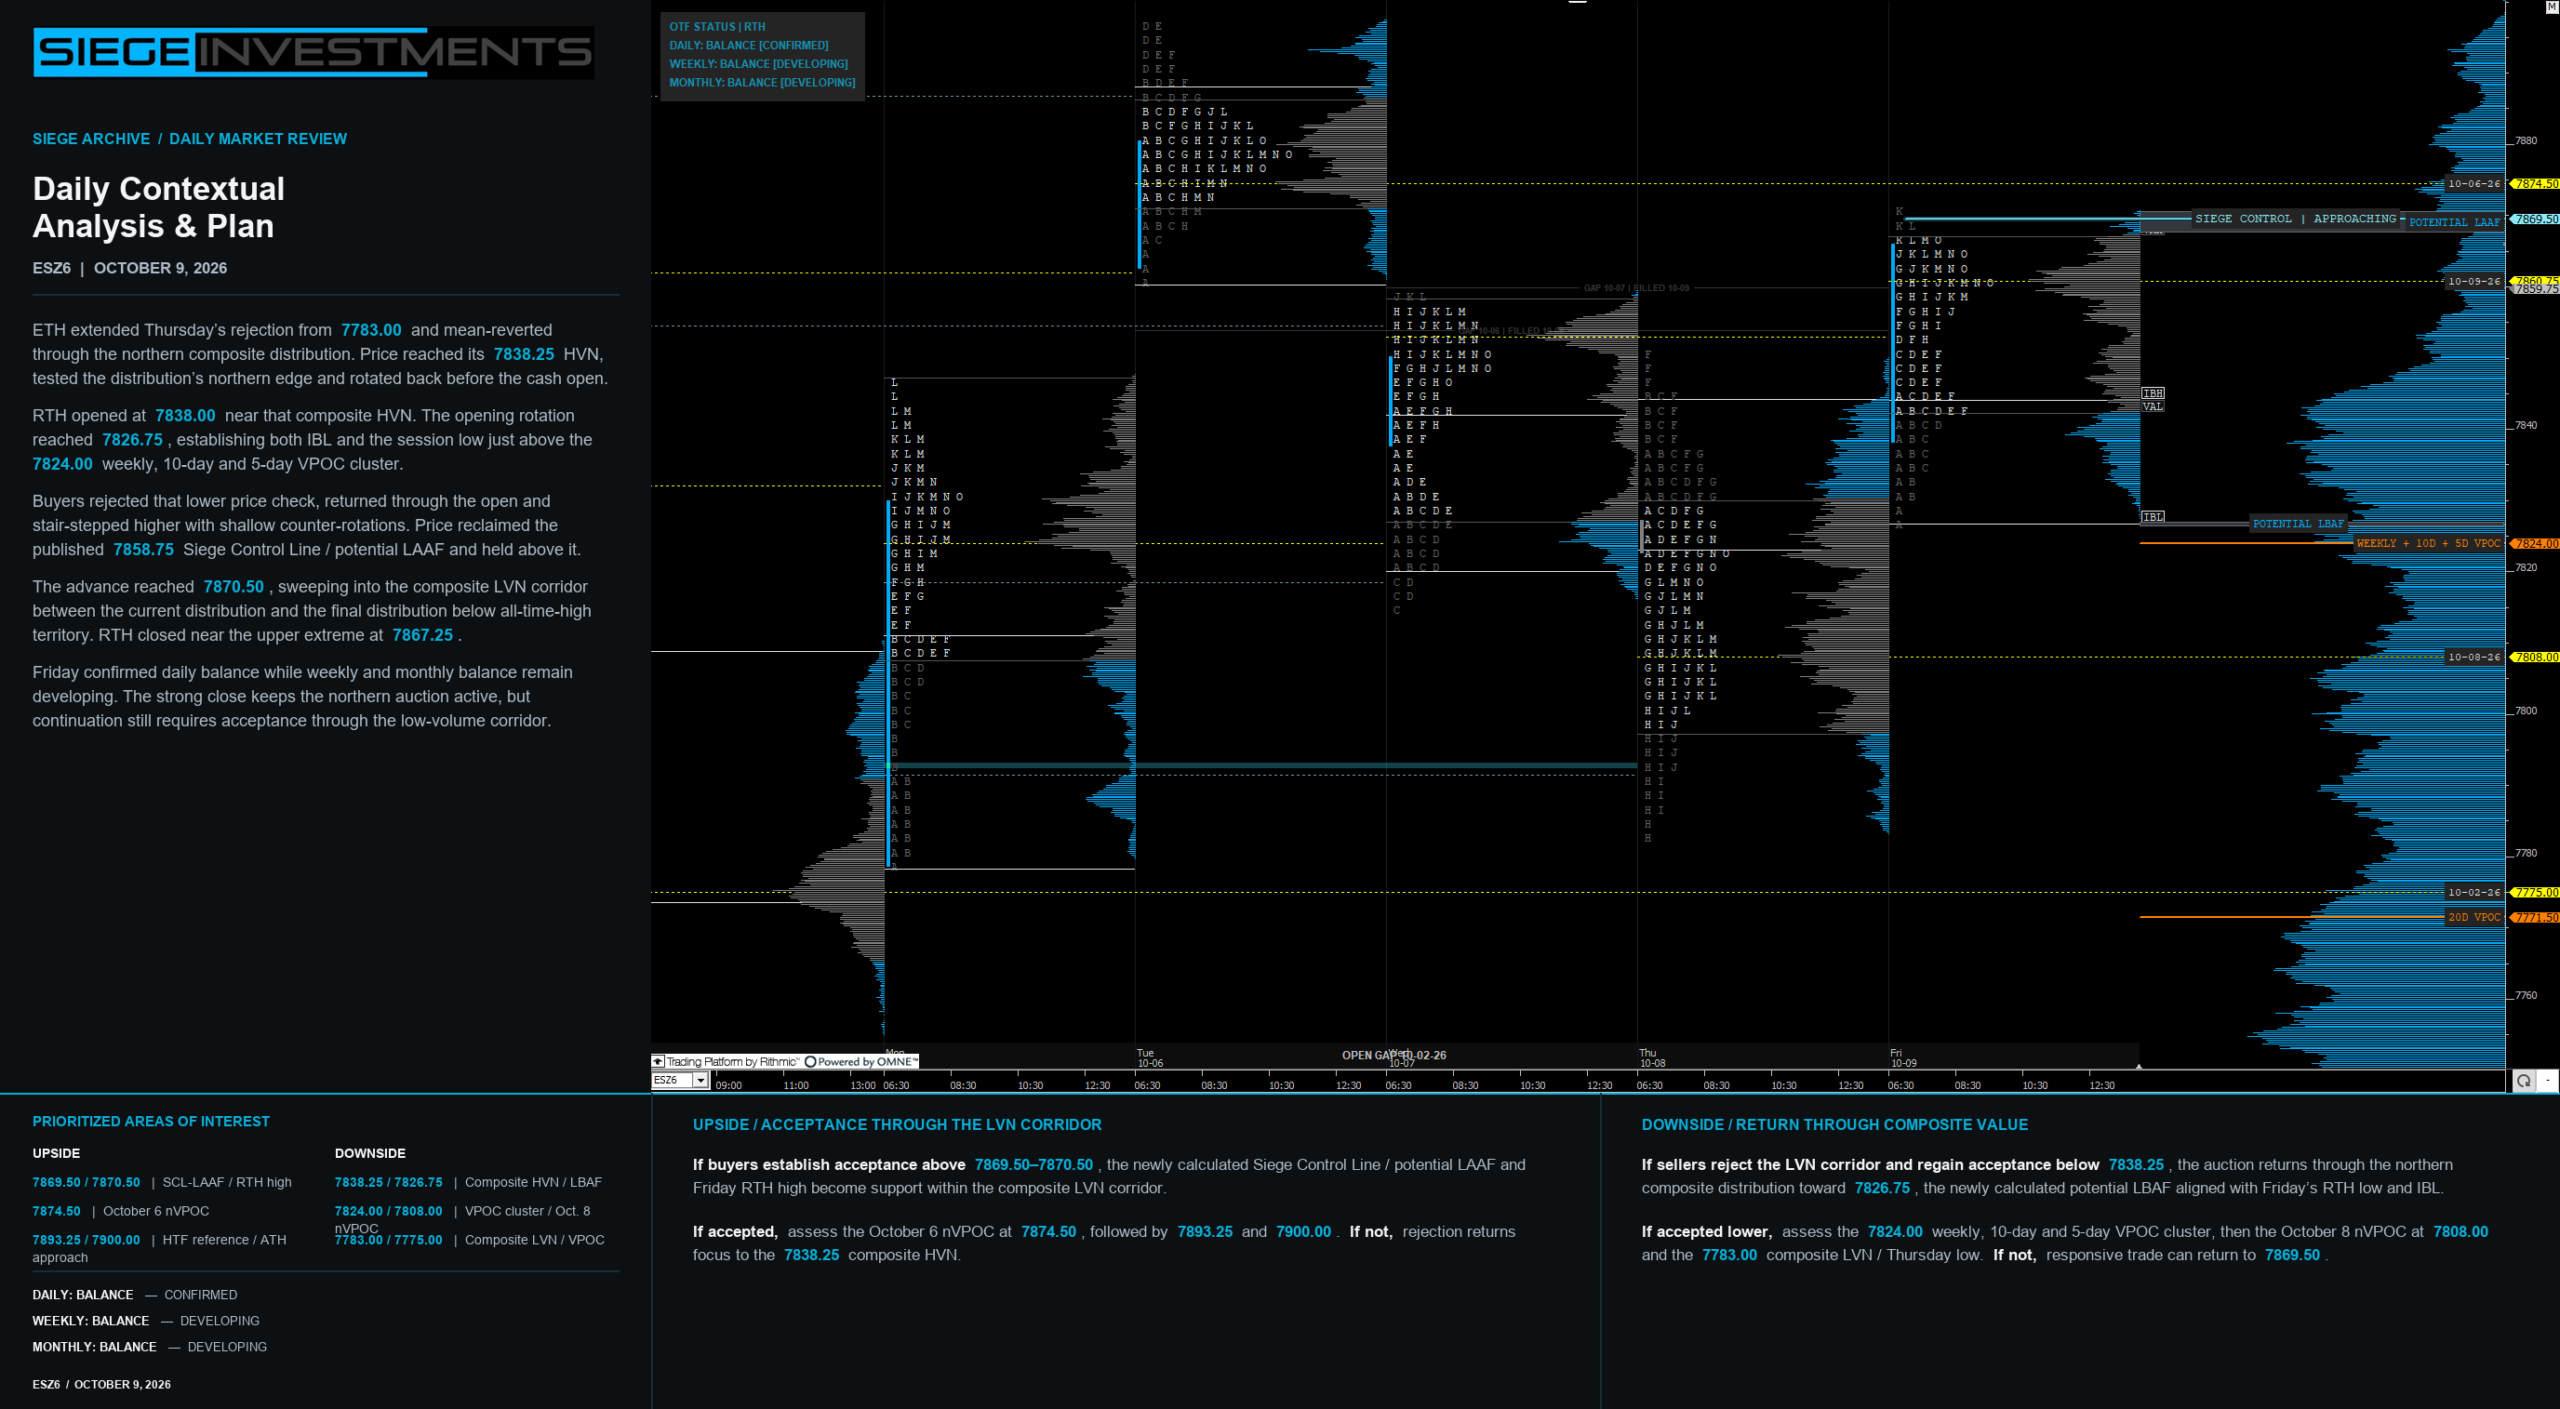This screenshot has width=2560, height=1409.
Task: Select the VAL tag on Friday's profile
Action: 2153,407
